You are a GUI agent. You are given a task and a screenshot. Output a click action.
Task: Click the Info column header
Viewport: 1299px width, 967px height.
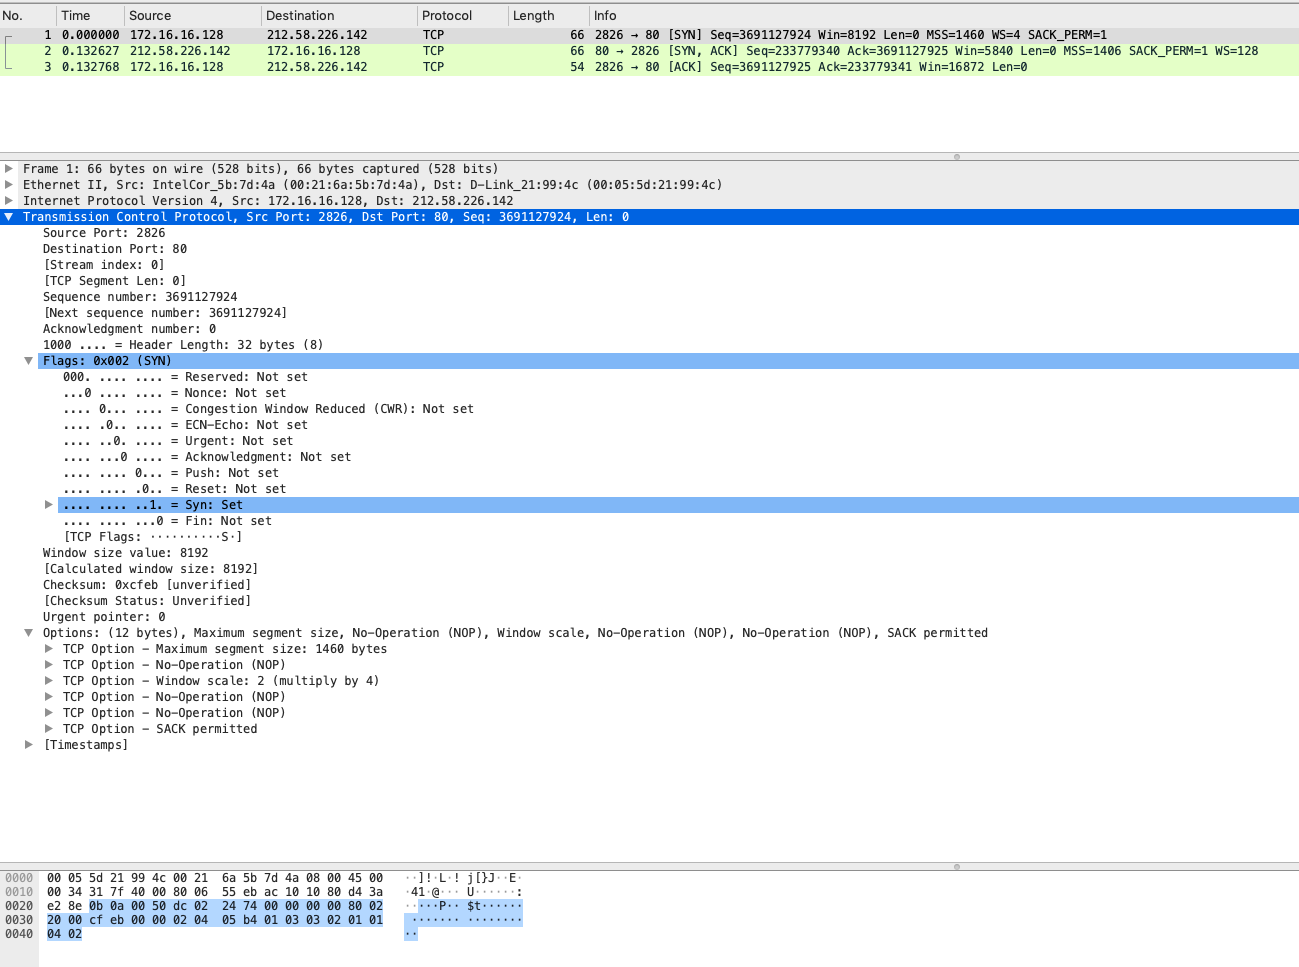click(944, 16)
